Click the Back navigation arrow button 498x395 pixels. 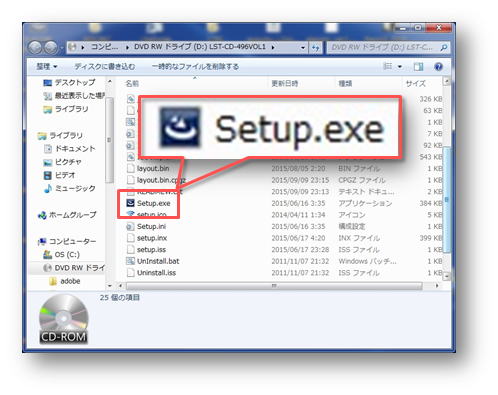tap(35, 47)
